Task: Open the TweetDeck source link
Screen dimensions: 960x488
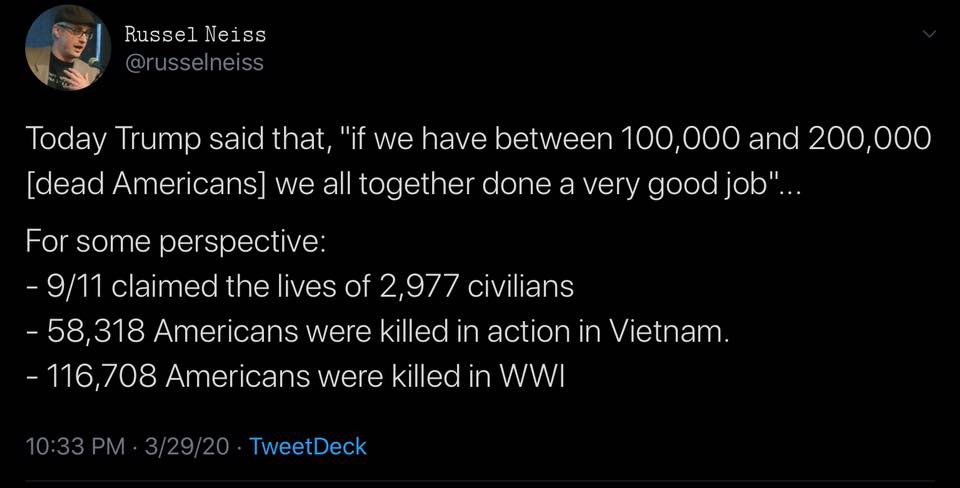Action: coord(307,446)
